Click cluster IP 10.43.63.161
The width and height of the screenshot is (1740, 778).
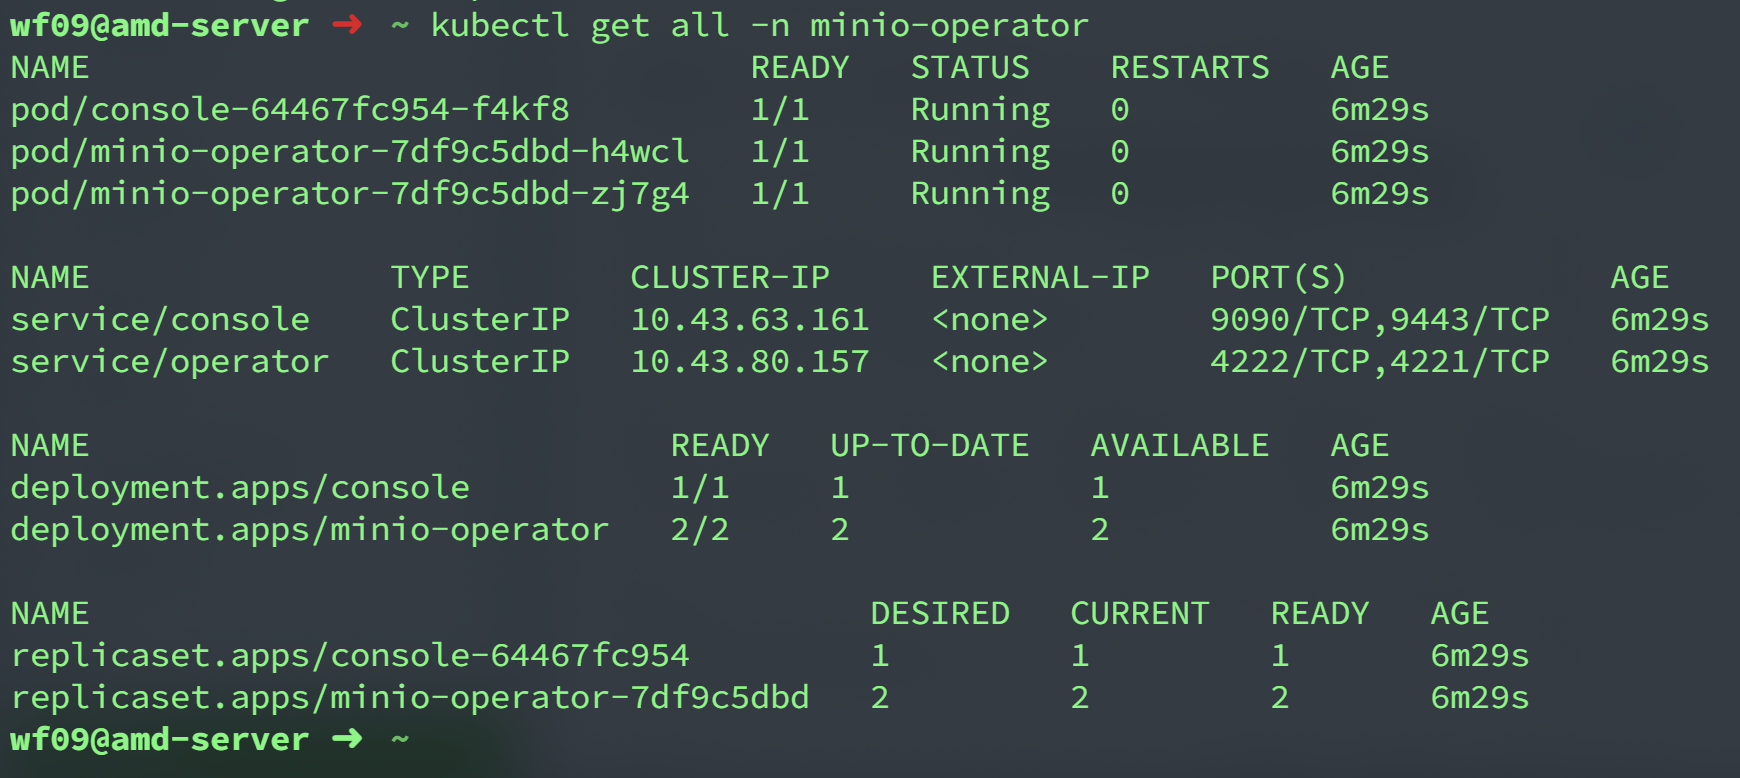[x=750, y=319]
